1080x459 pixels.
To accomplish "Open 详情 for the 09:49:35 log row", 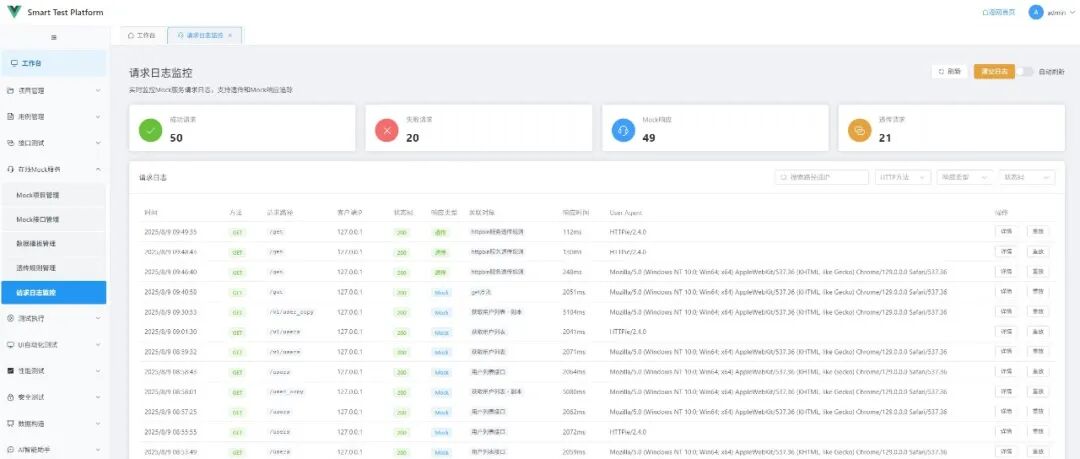I will click(1006, 232).
